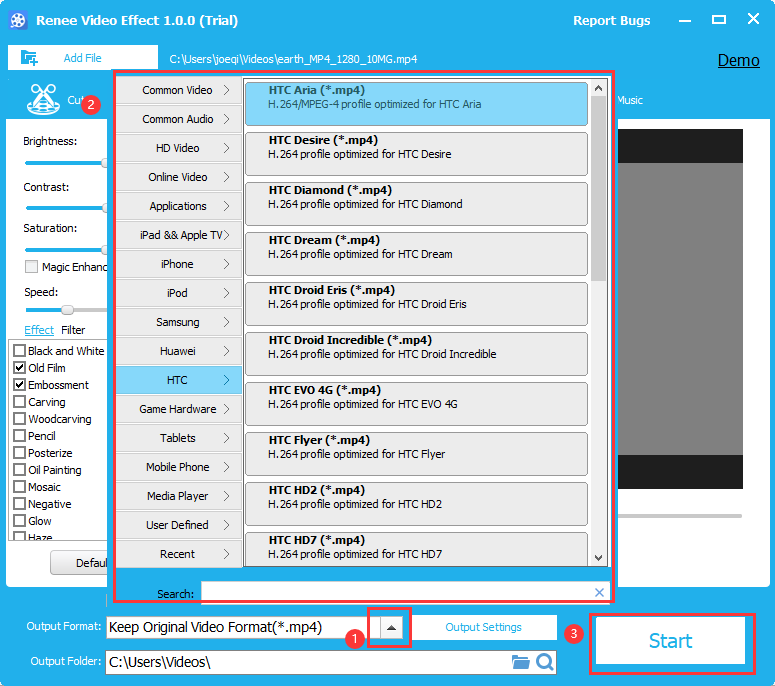Clear search using the X icon

coord(599,593)
